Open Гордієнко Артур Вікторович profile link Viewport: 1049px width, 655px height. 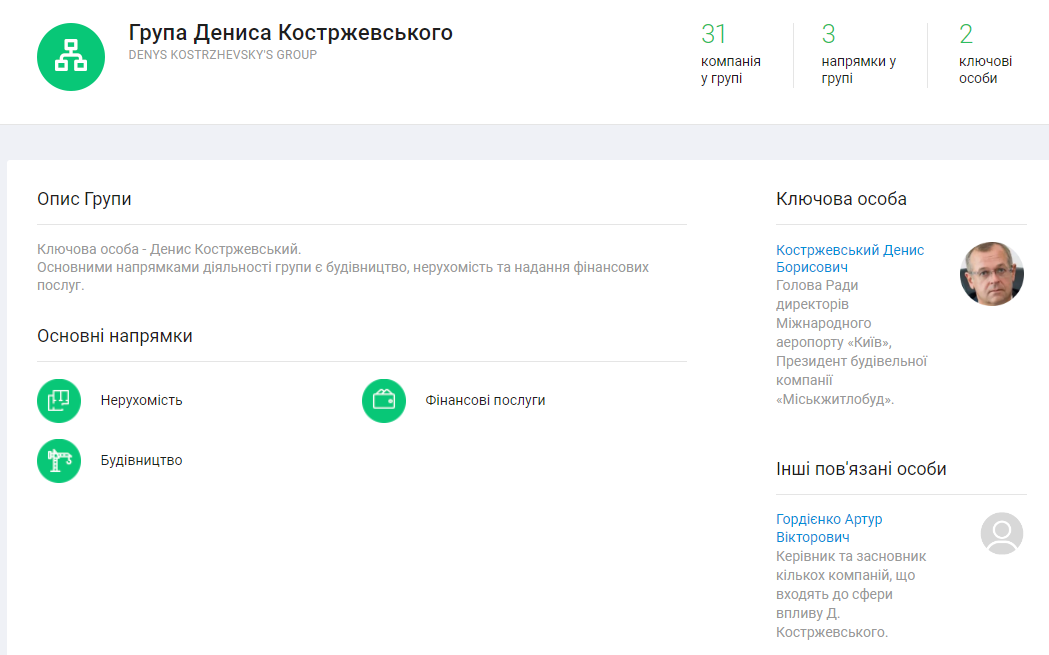click(x=829, y=528)
